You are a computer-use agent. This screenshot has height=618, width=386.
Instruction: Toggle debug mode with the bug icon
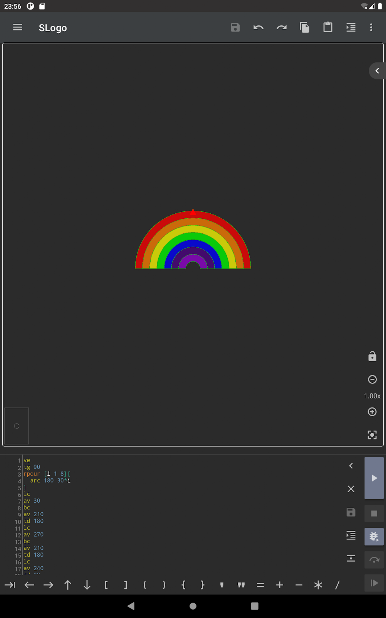click(374, 536)
